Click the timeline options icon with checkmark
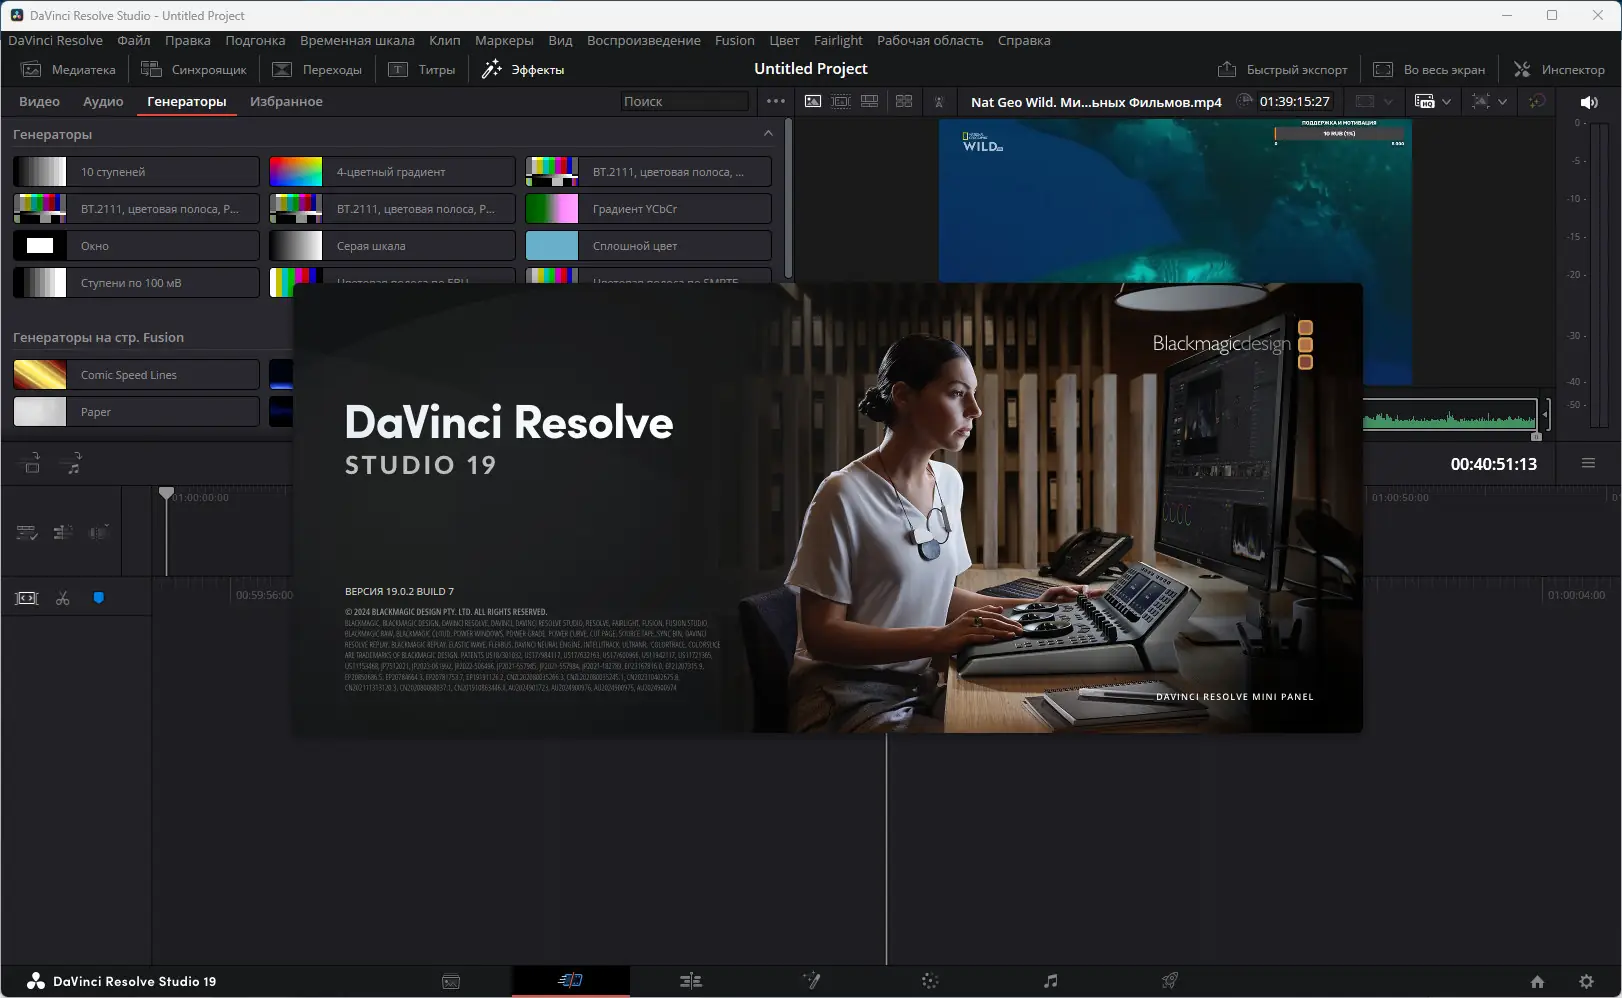The image size is (1622, 998). coord(27,533)
